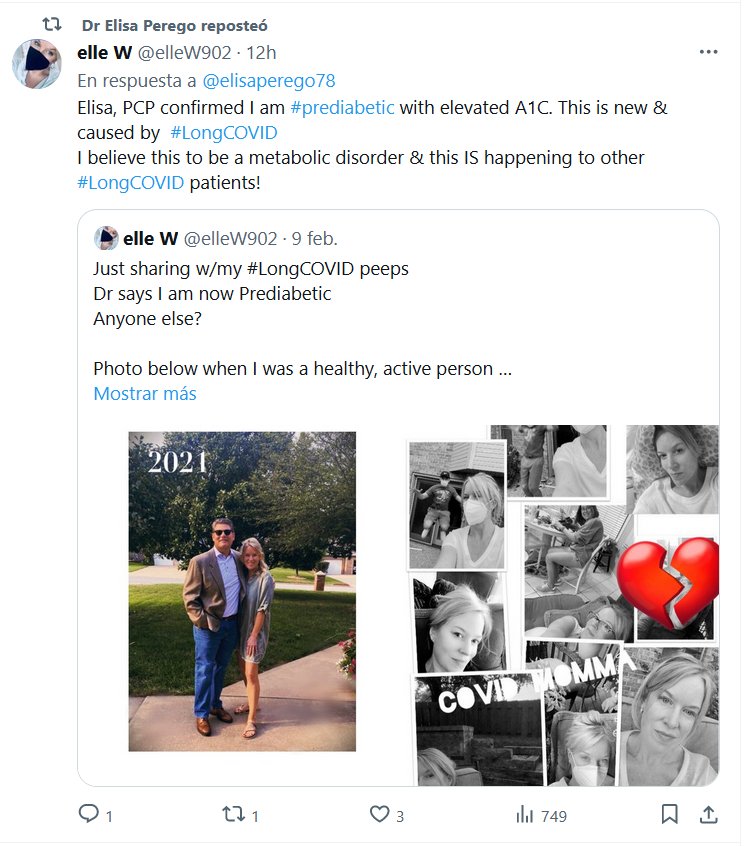The image size is (746, 846).
Task: Click the reply comment icon
Action: (x=89, y=815)
